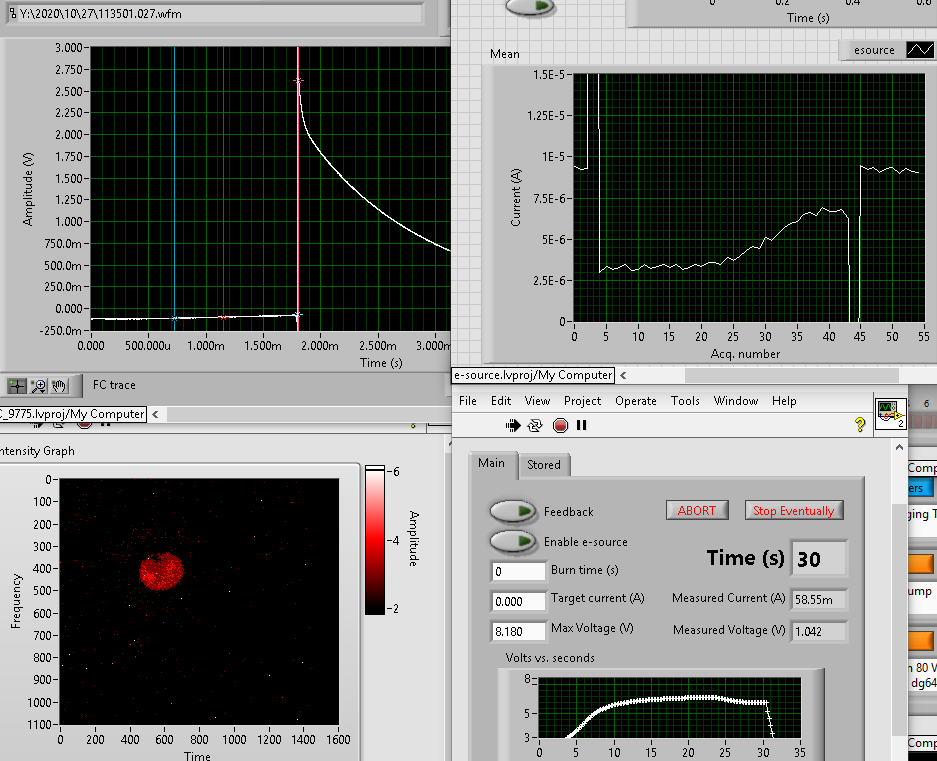Click the Max Voltage input field
Image resolution: width=937 pixels, height=761 pixels.
click(517, 629)
